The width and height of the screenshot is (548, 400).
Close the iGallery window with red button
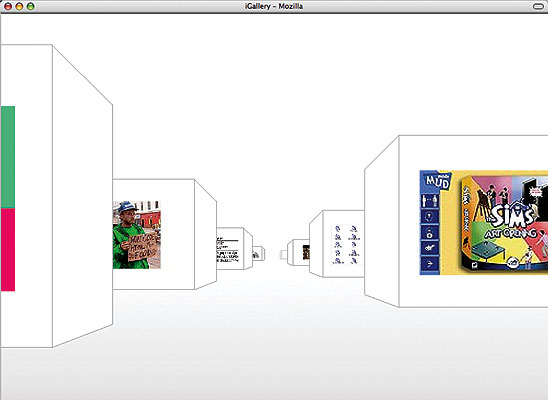[8, 6]
